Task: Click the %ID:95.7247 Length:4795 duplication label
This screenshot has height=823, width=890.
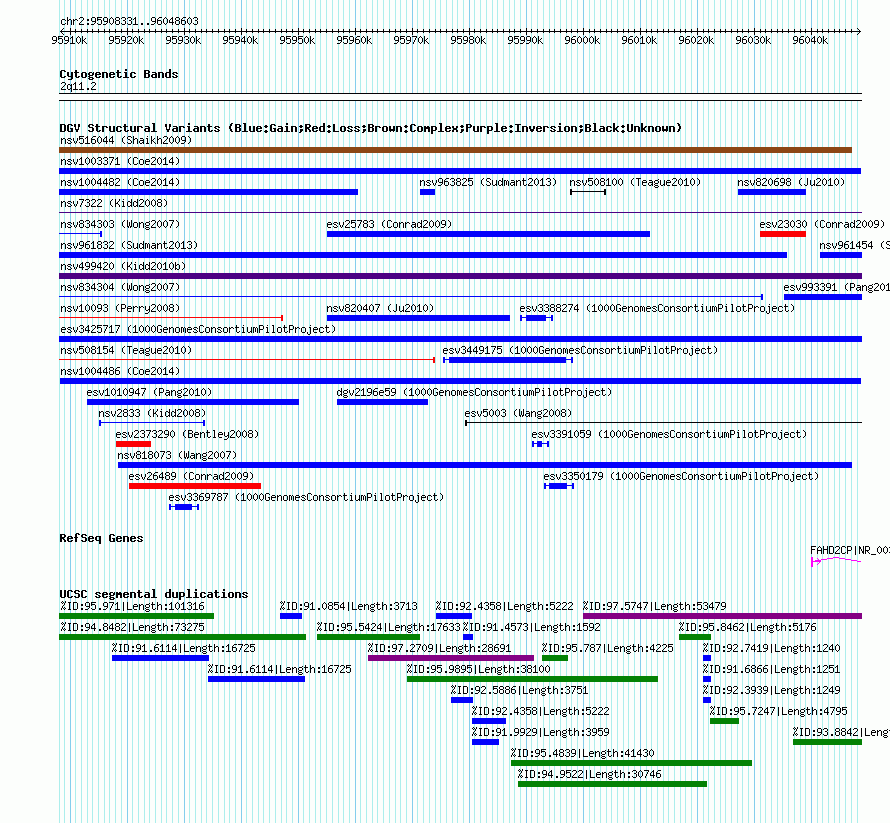Action: (778, 711)
